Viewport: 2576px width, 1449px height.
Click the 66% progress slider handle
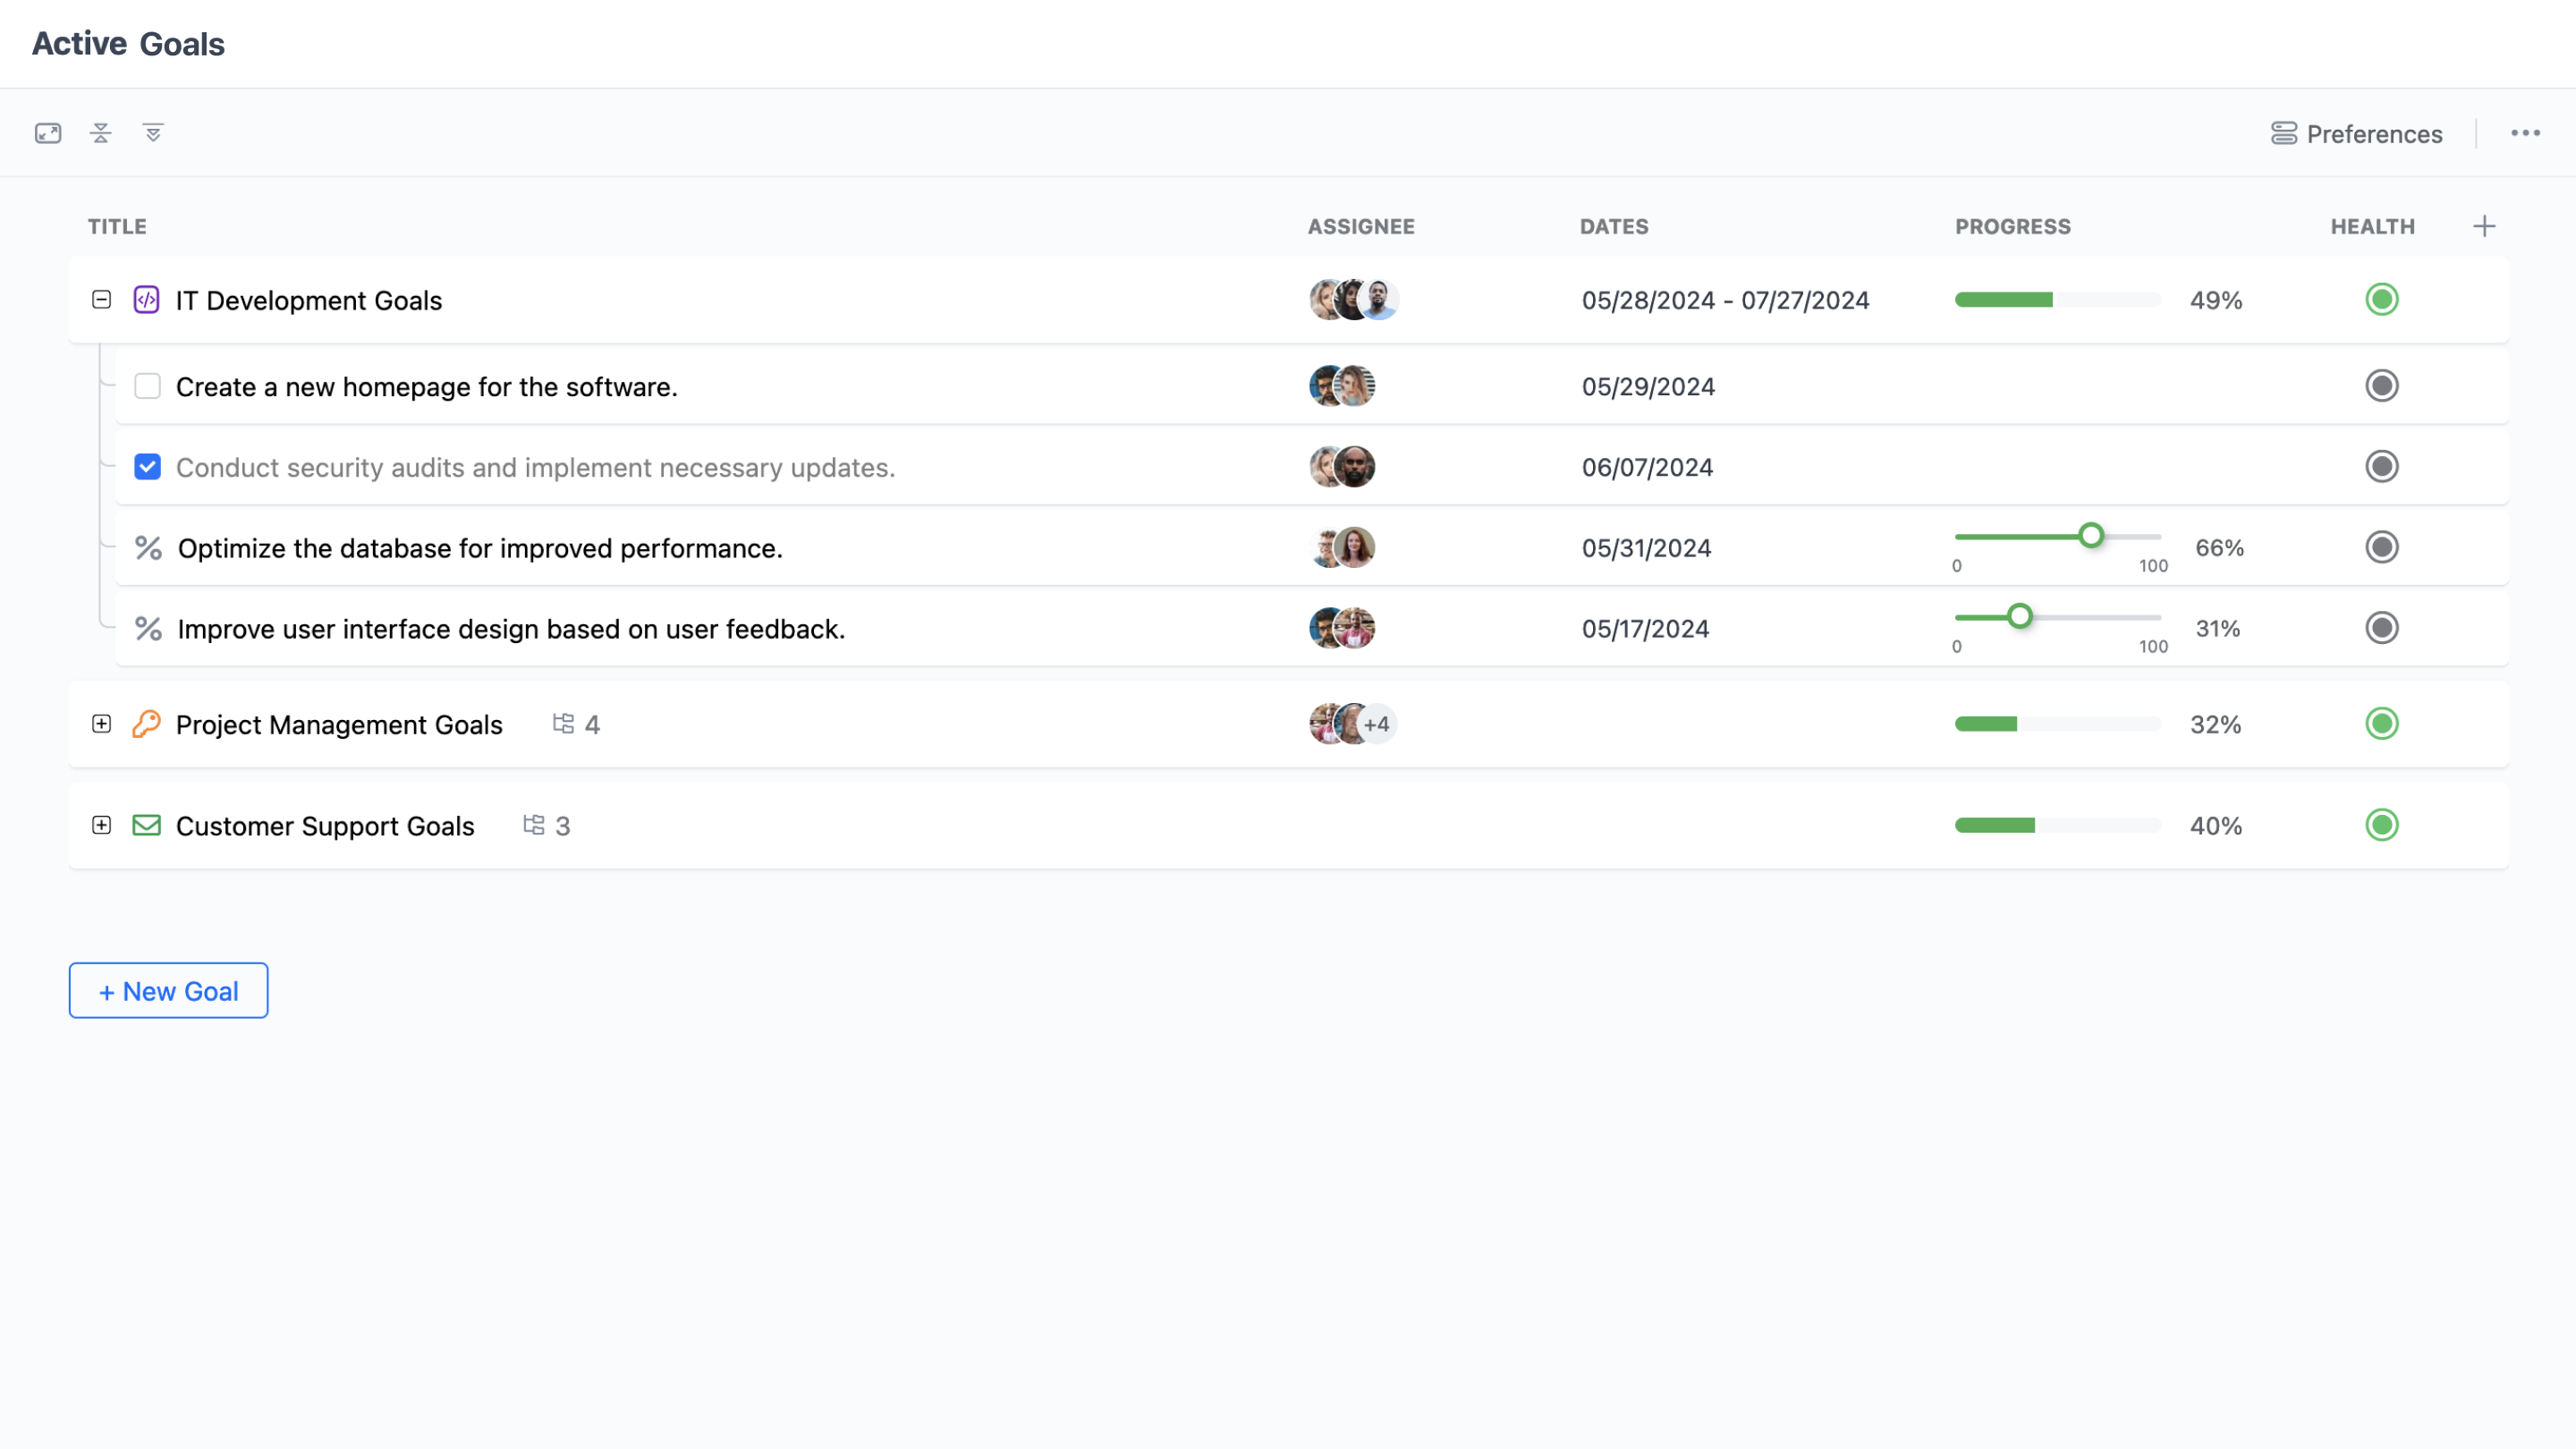tap(2090, 536)
